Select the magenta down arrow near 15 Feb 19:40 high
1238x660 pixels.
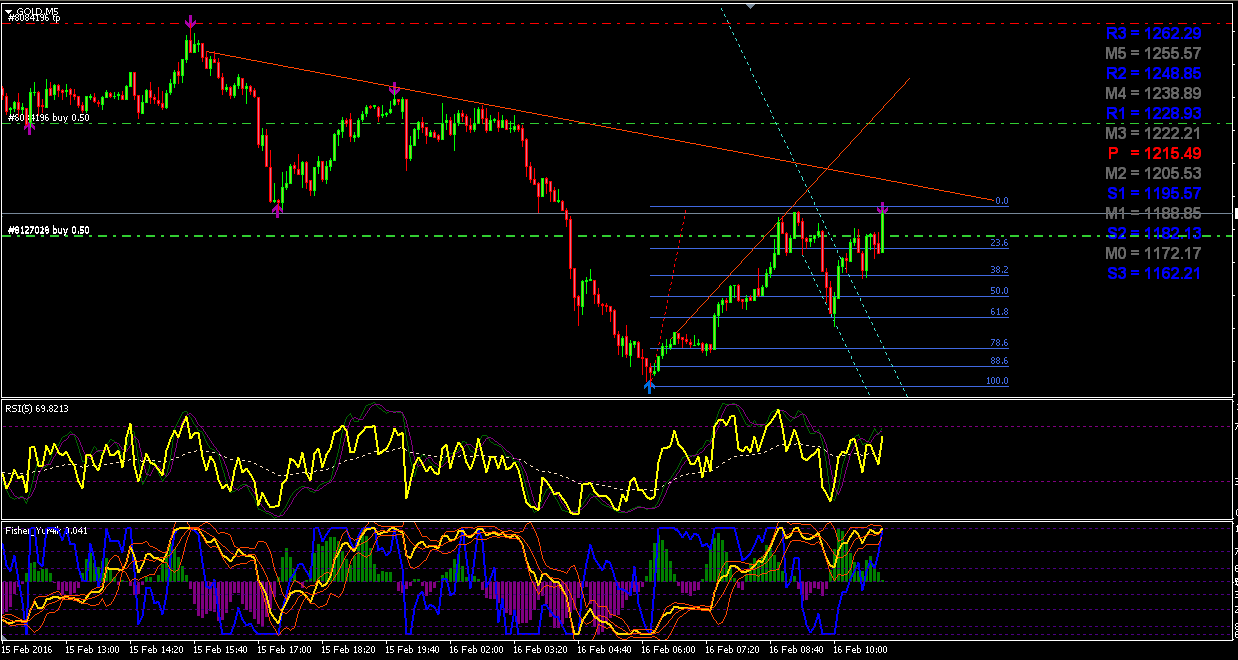[x=394, y=90]
